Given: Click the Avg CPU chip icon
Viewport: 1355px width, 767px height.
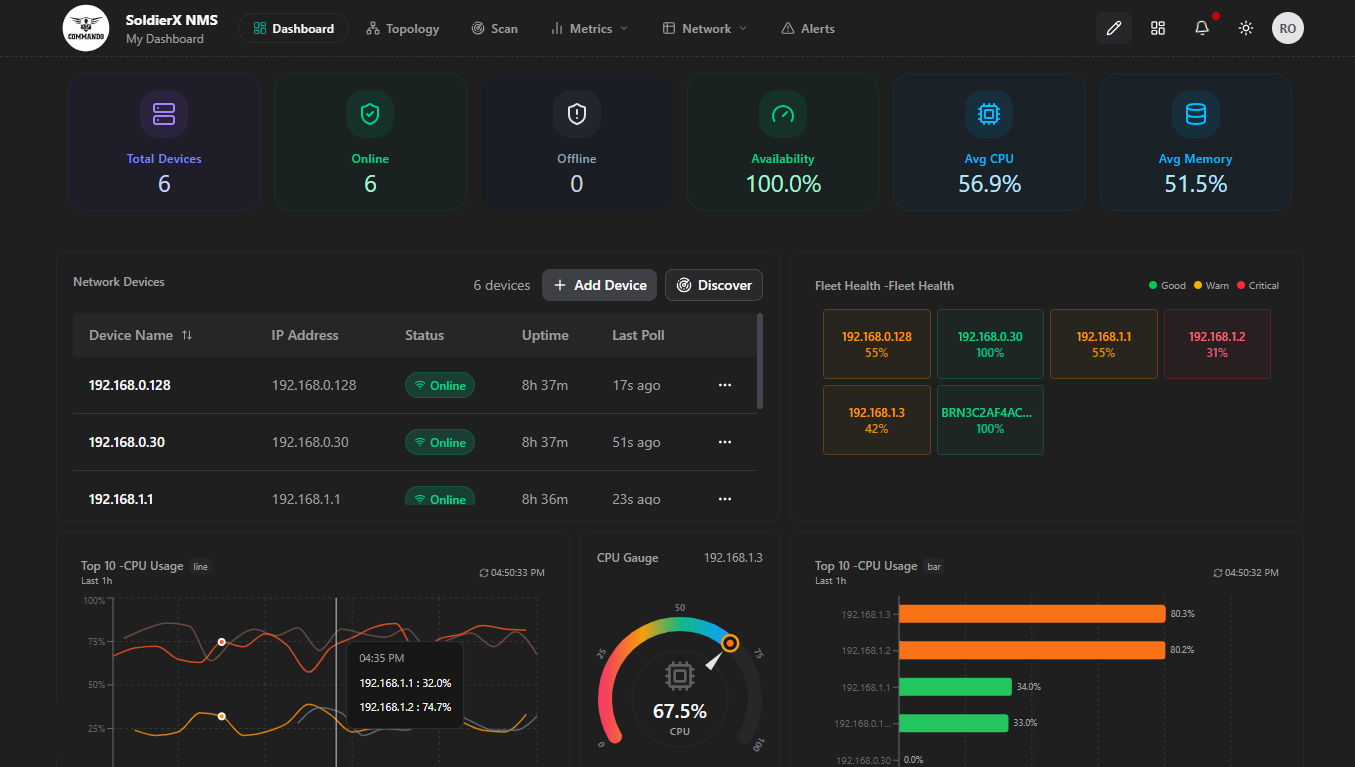Looking at the screenshot, I should [989, 114].
